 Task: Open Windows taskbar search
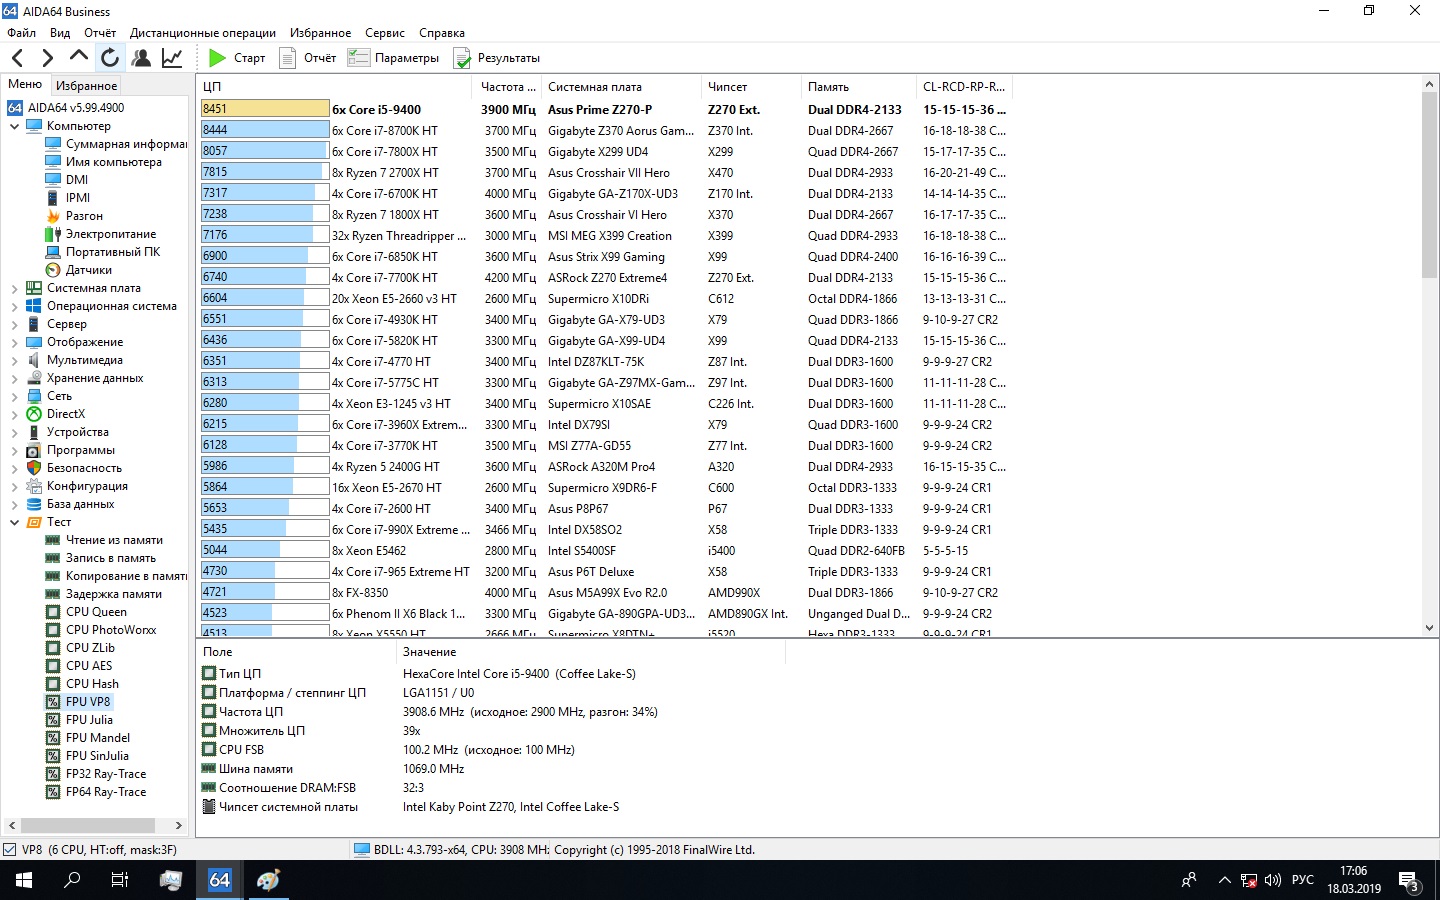coord(72,880)
